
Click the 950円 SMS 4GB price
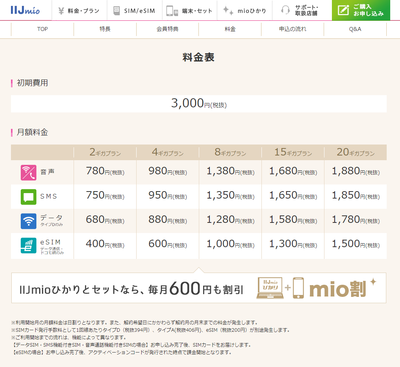[x=168, y=196]
